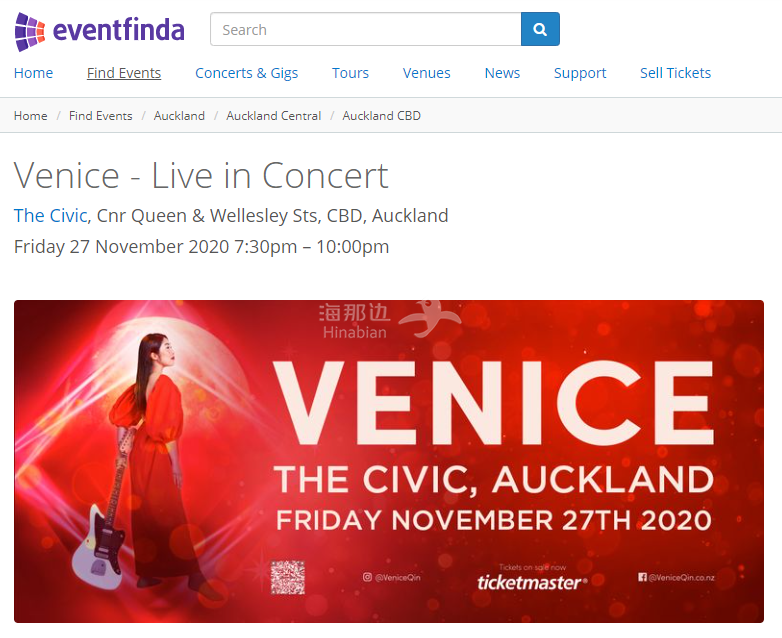
Task: Open the Home menu item
Action: click(33, 73)
